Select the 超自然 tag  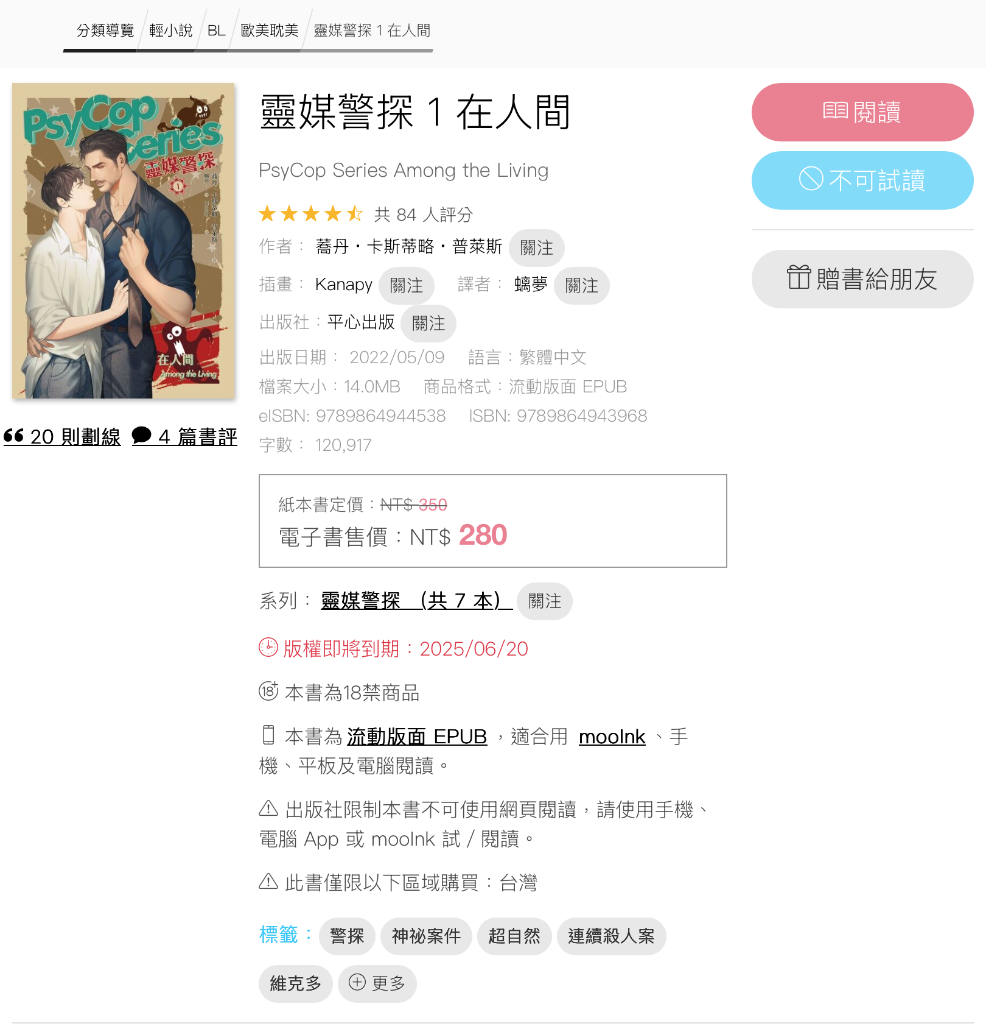(515, 936)
